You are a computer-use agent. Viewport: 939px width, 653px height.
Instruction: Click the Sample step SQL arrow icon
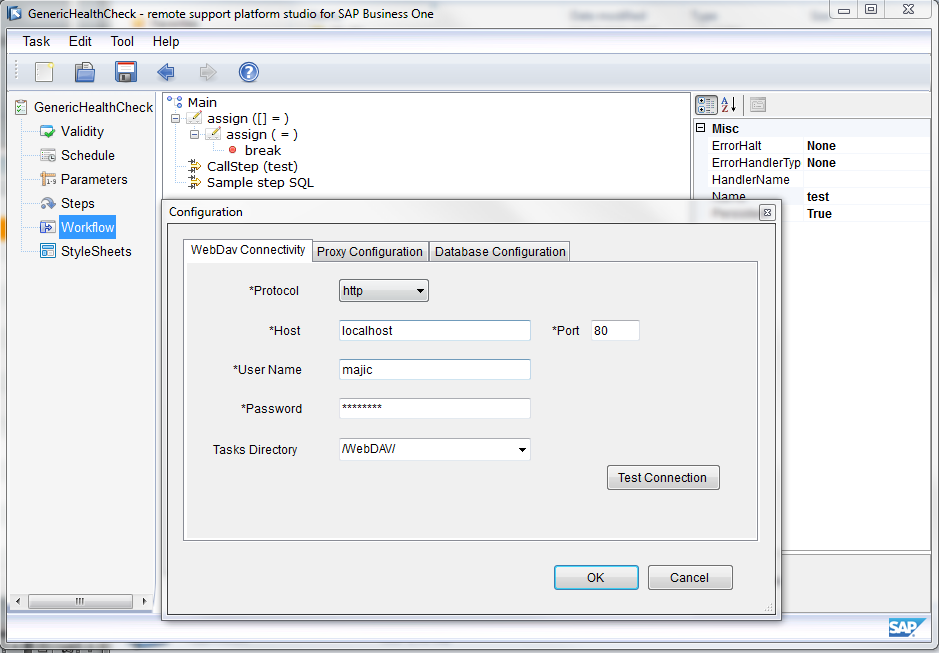click(x=195, y=182)
